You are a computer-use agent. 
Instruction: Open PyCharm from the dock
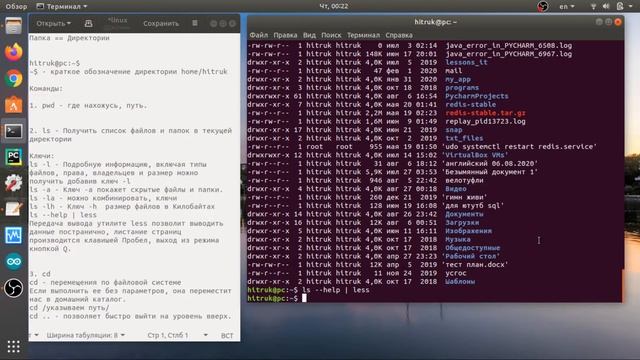click(13, 157)
